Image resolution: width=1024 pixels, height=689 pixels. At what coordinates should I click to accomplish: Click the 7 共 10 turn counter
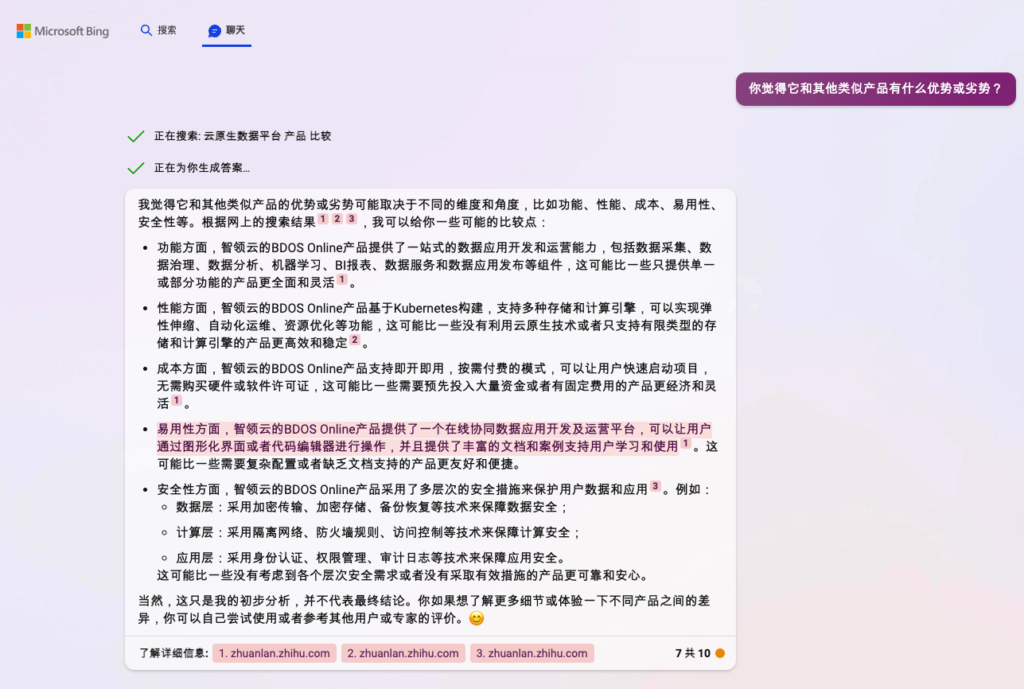click(x=692, y=653)
